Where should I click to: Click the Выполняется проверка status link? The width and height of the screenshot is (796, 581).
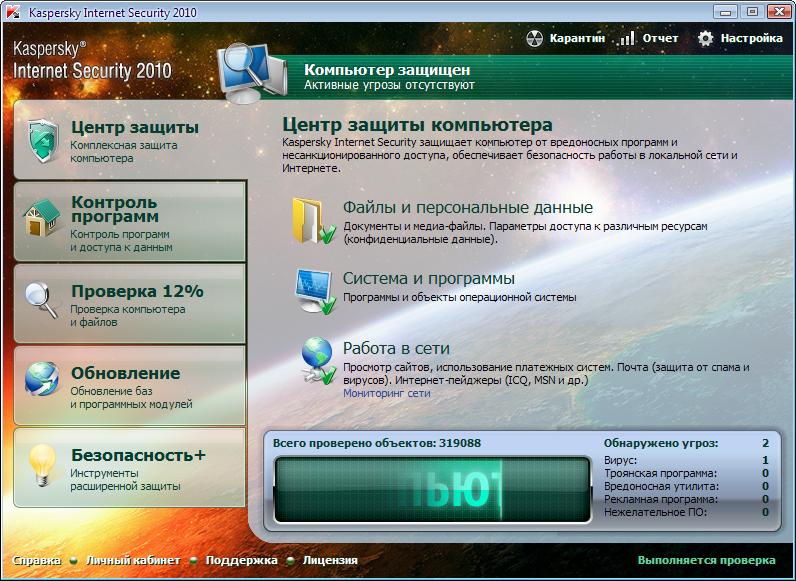706,560
